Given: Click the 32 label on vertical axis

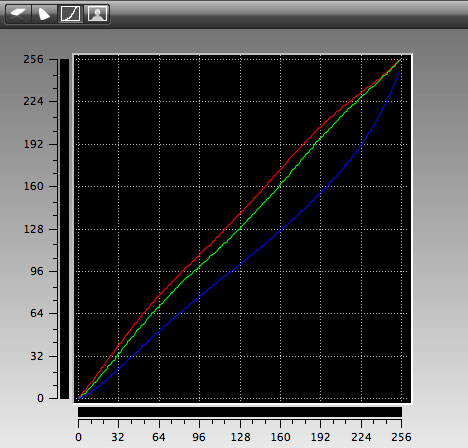Looking at the screenshot, I should pyautogui.click(x=37, y=356).
